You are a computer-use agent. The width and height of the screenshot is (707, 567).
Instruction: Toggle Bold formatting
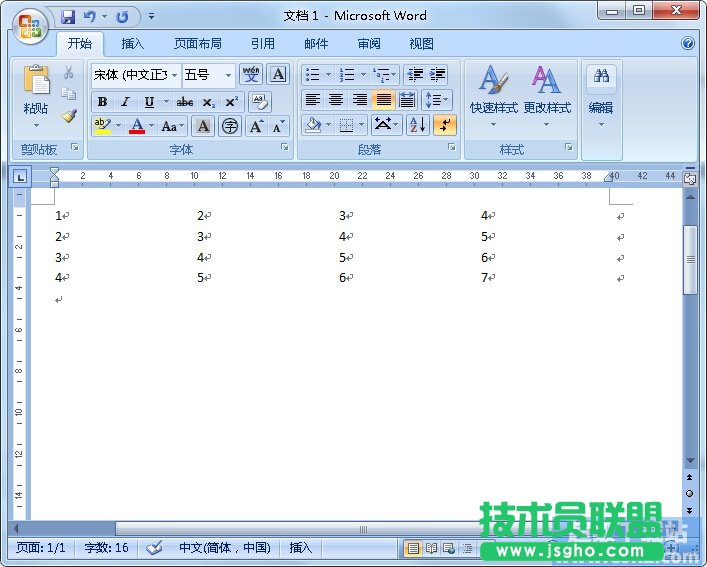[x=102, y=101]
